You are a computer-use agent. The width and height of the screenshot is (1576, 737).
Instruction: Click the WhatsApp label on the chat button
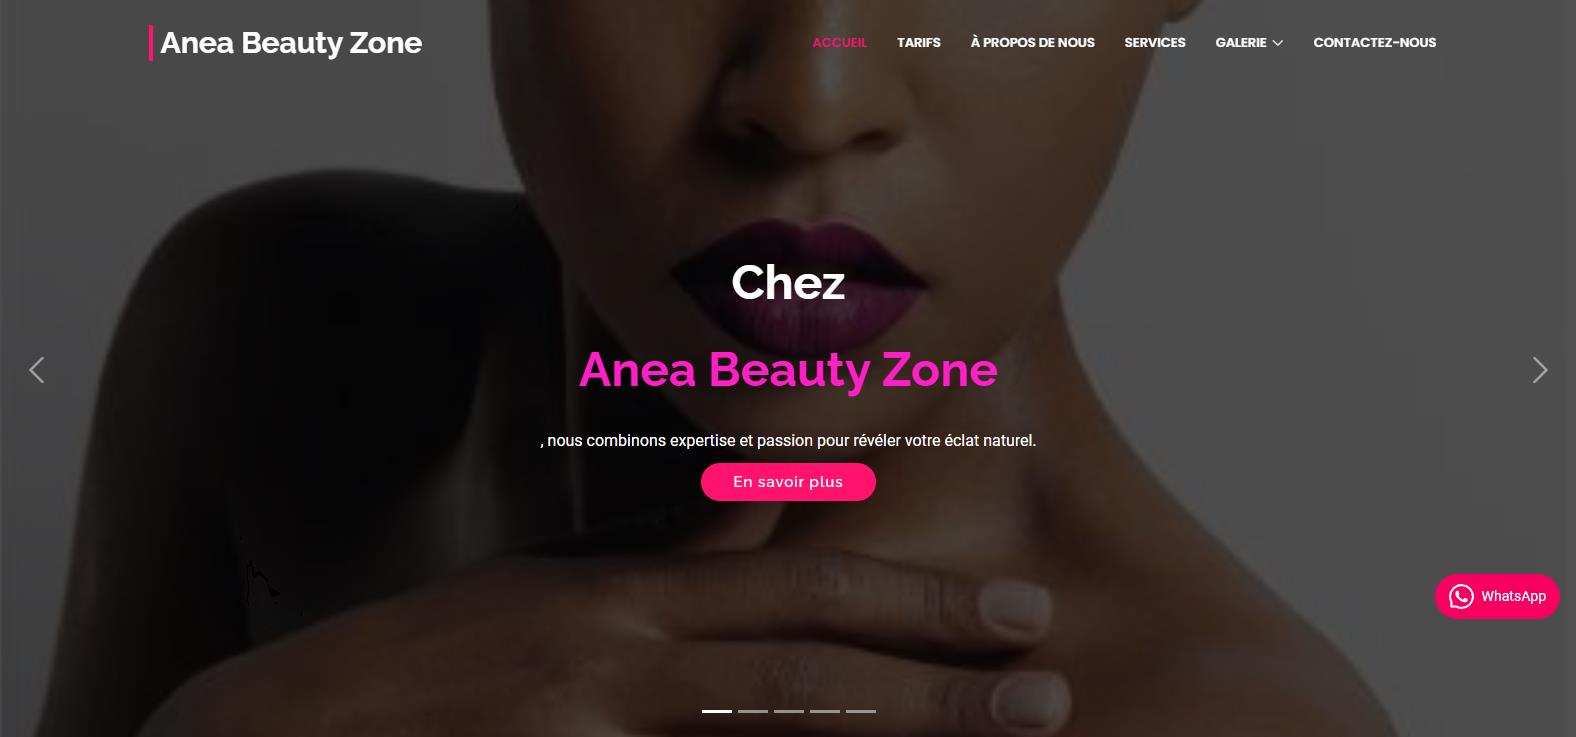coord(1513,596)
